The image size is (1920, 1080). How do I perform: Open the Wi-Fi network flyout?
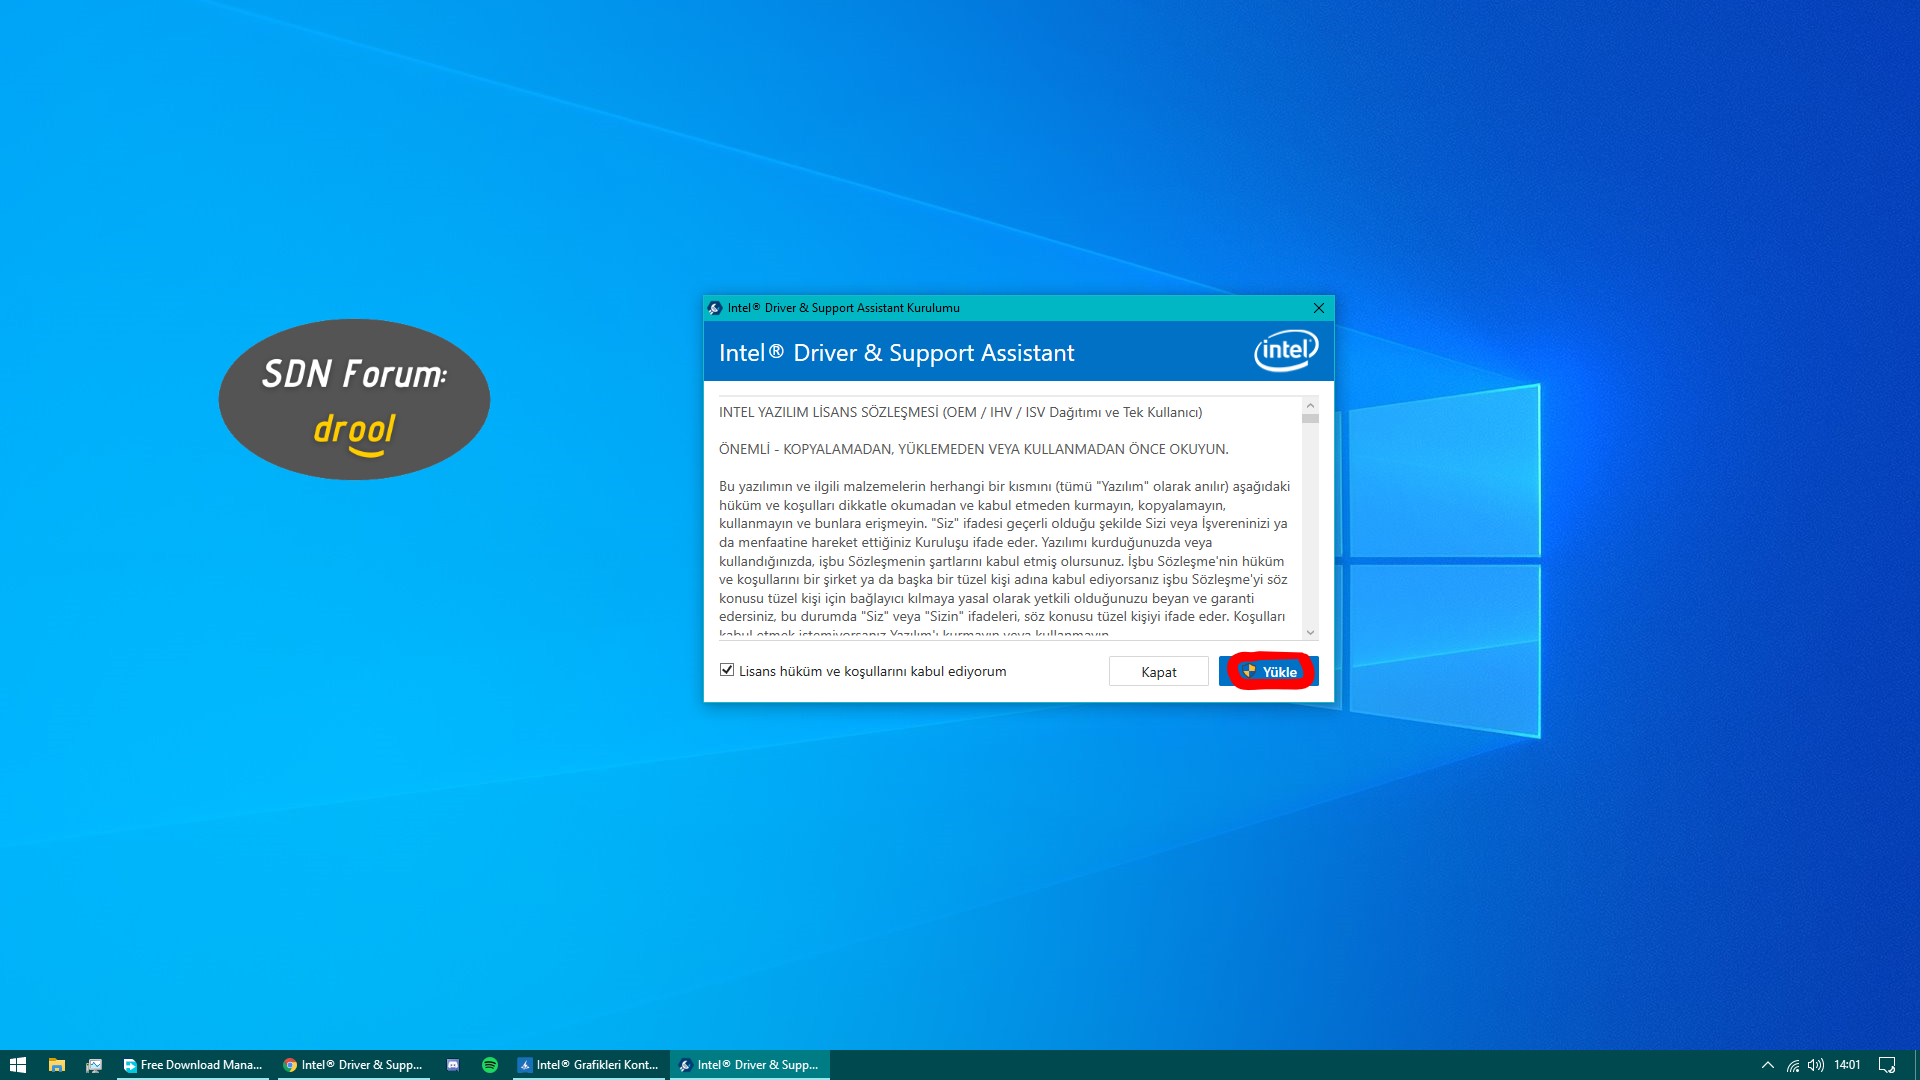pos(1793,1065)
